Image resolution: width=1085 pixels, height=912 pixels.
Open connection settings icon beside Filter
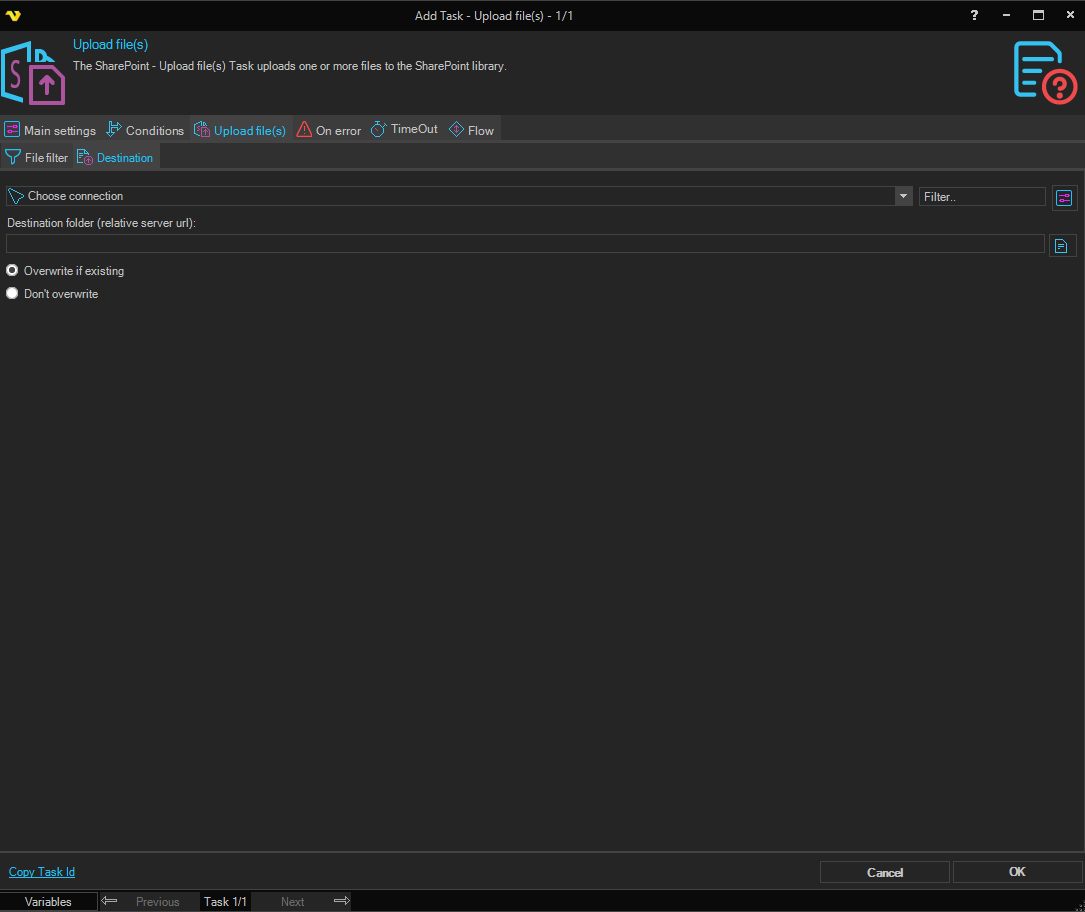pyautogui.click(x=1064, y=198)
